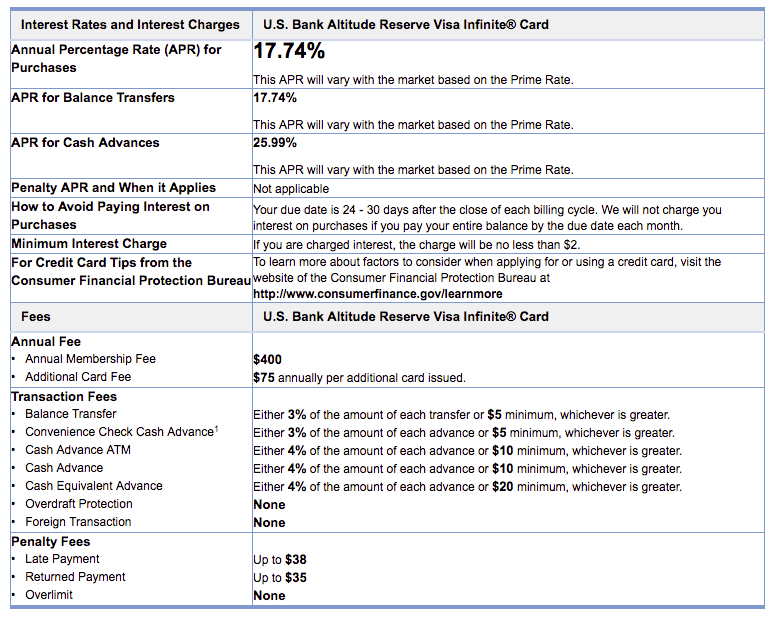Select 'None' beside Foreign Transaction

[269, 523]
